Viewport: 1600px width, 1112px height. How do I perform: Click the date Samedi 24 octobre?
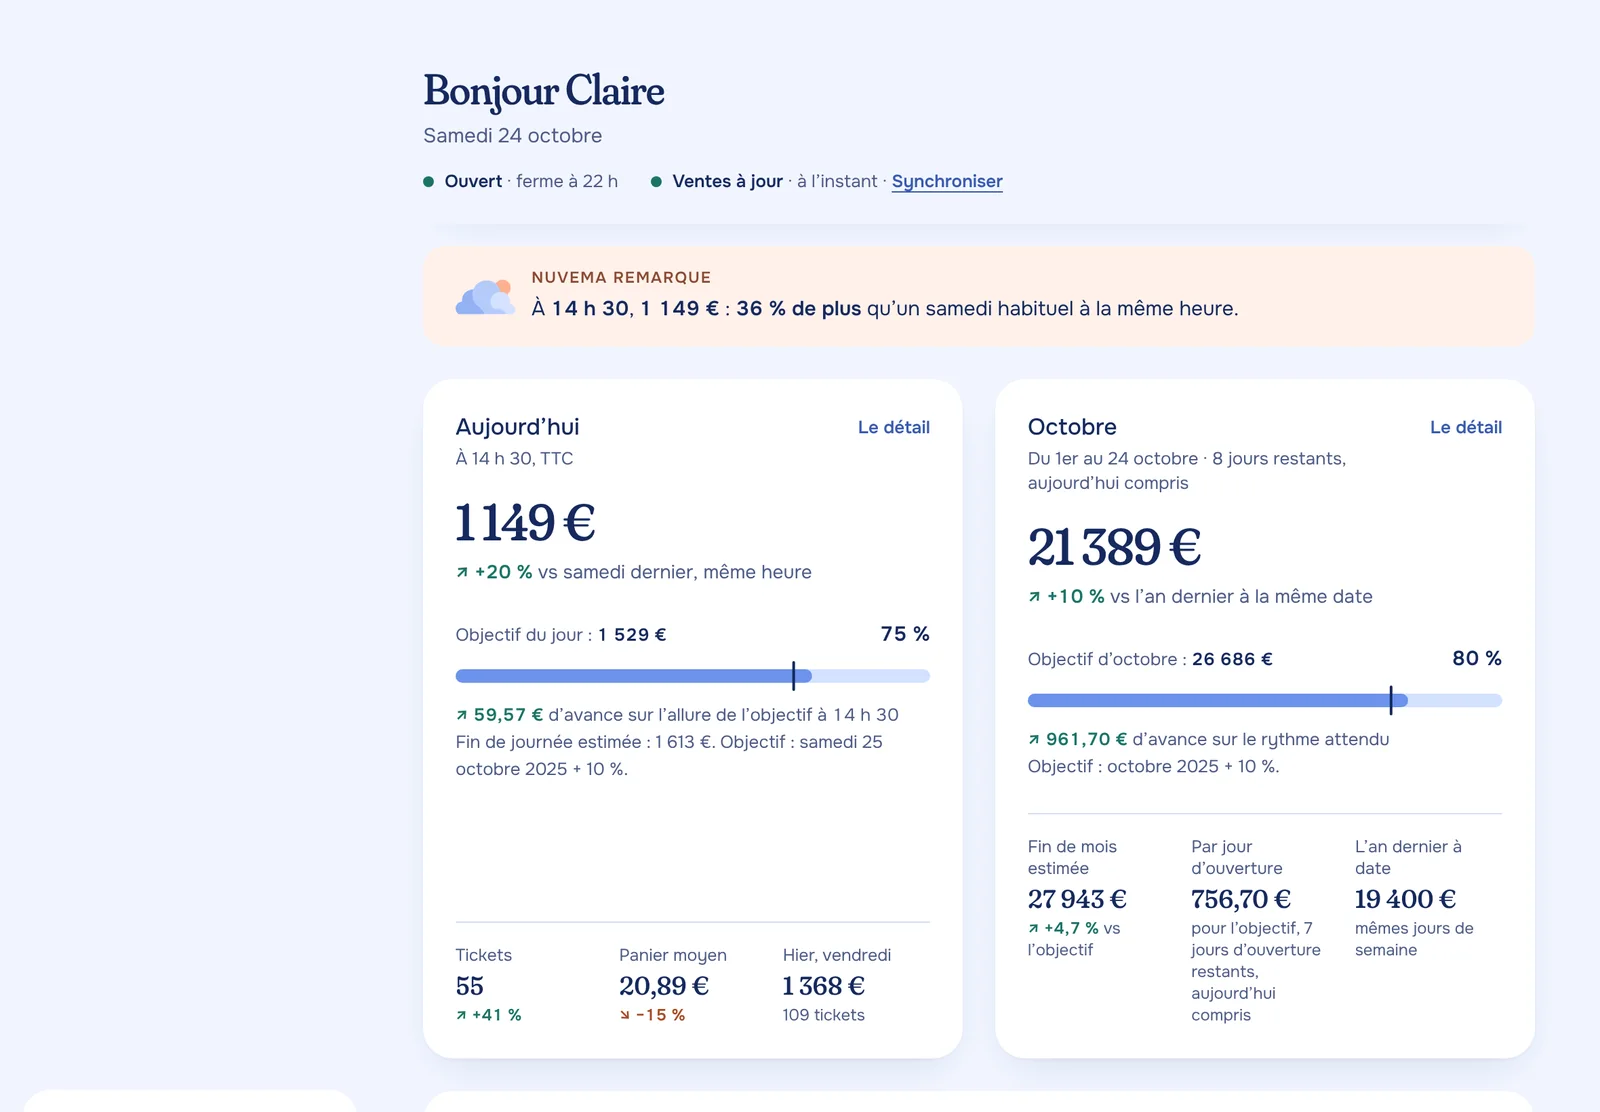coord(513,135)
